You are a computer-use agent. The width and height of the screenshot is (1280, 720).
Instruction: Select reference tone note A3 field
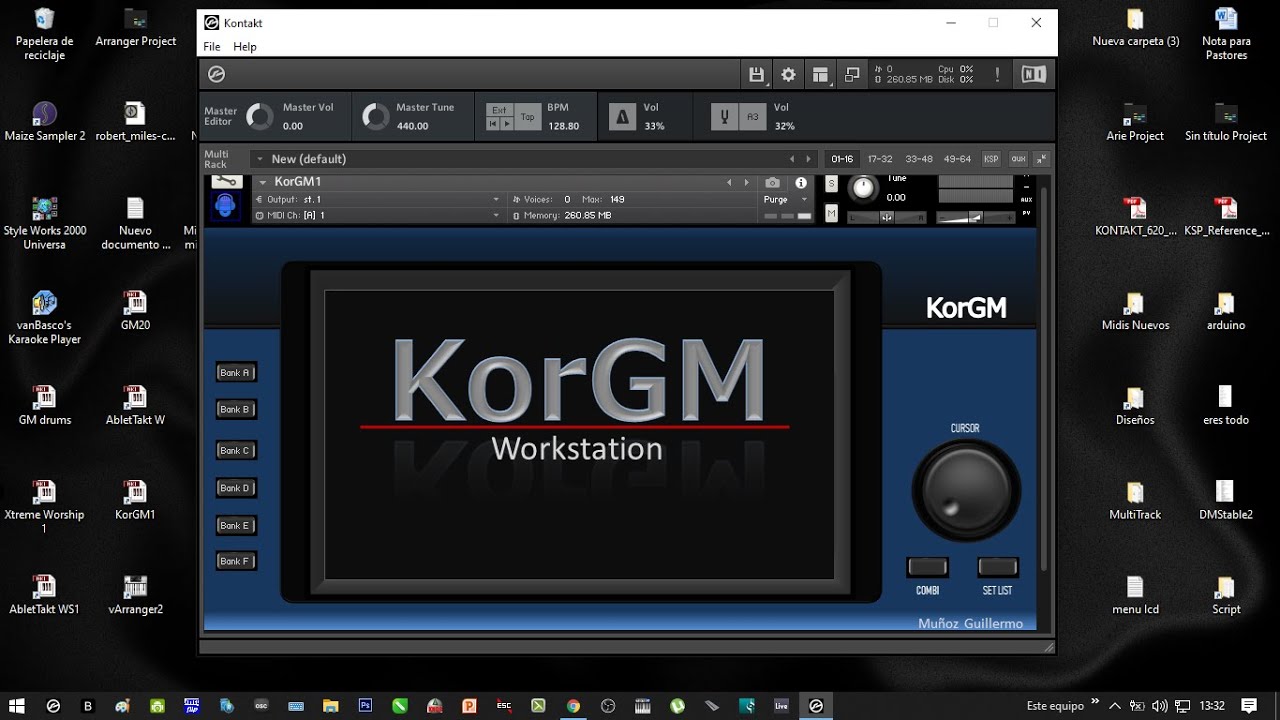coord(753,117)
